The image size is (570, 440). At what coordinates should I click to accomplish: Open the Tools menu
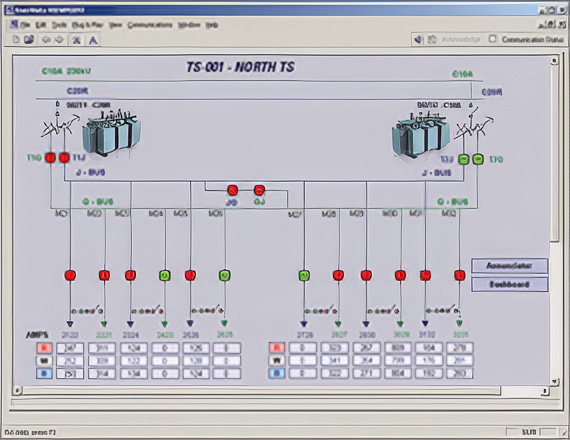[x=59, y=25]
